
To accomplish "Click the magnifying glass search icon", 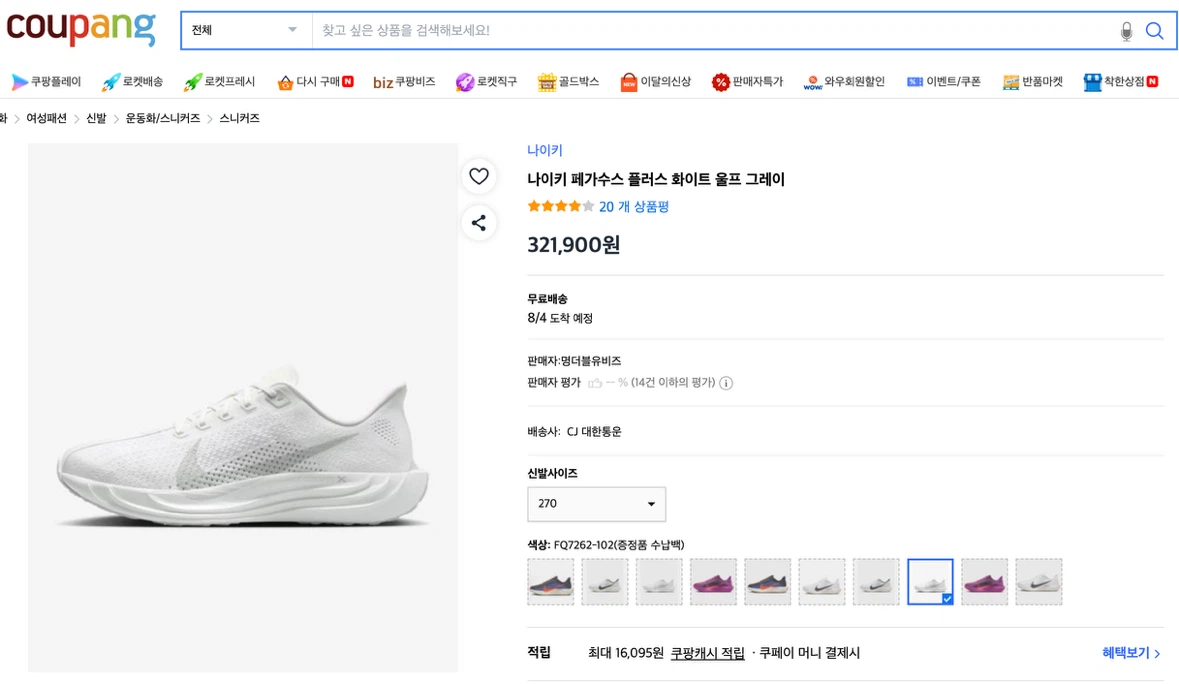I will [1154, 31].
